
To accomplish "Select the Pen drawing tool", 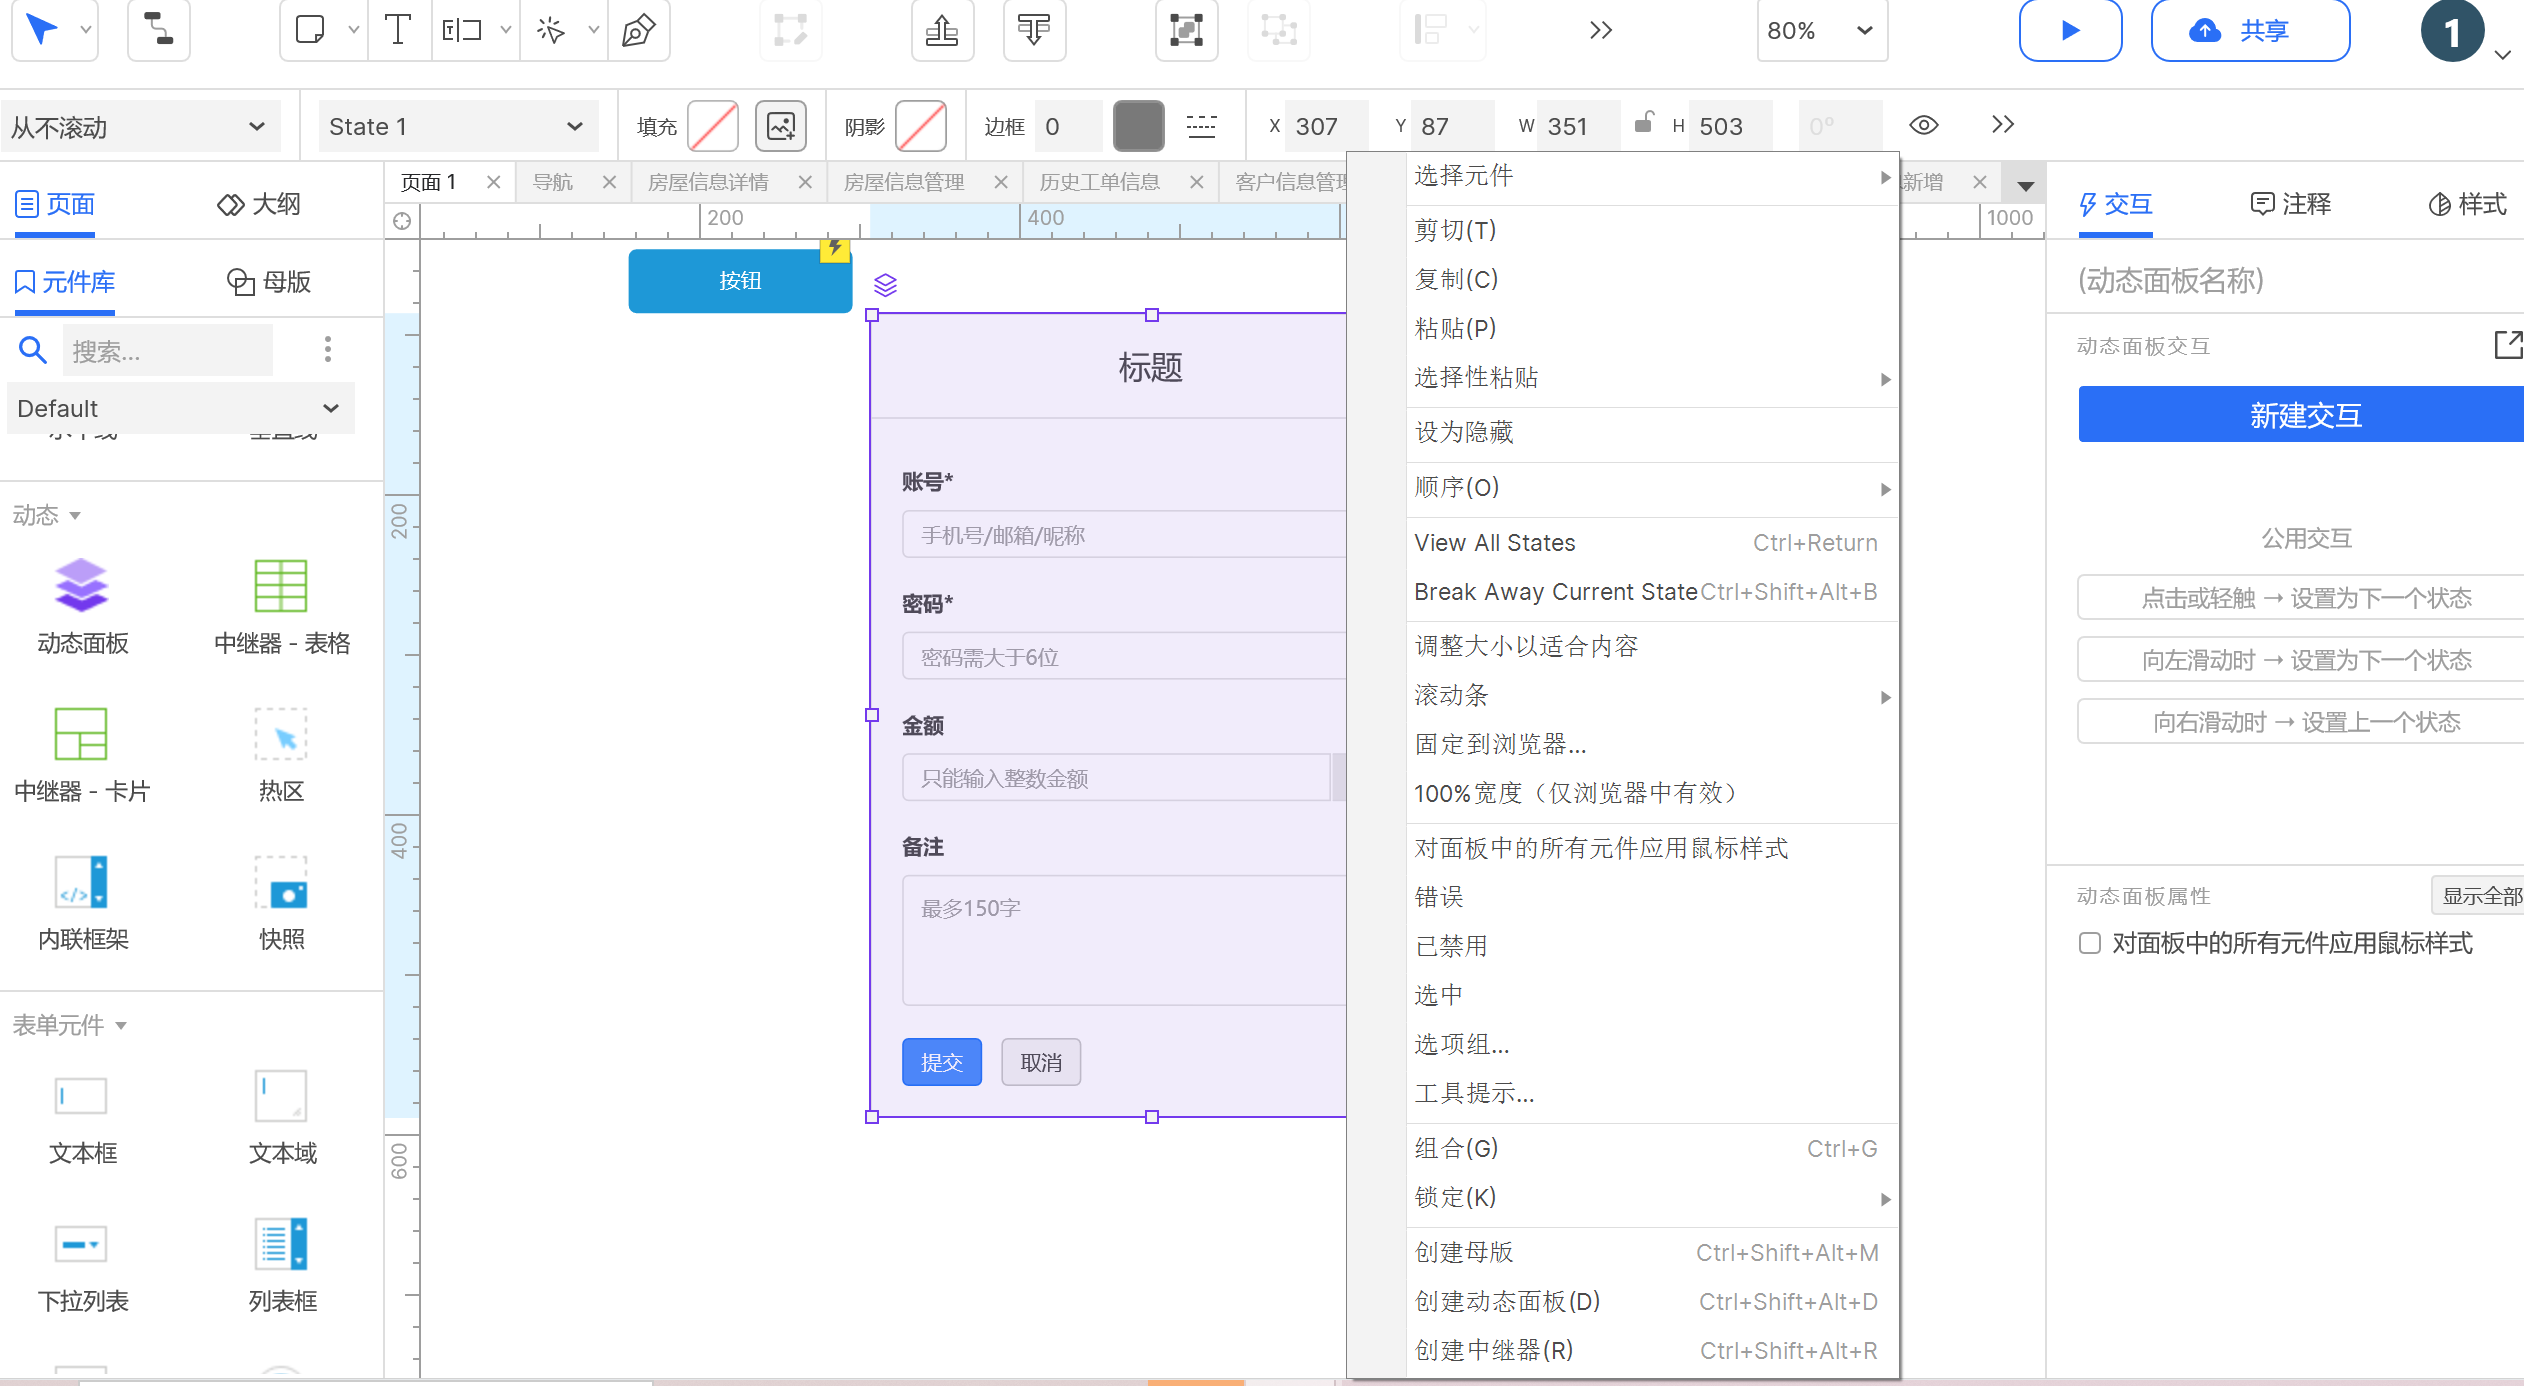I will (x=638, y=30).
